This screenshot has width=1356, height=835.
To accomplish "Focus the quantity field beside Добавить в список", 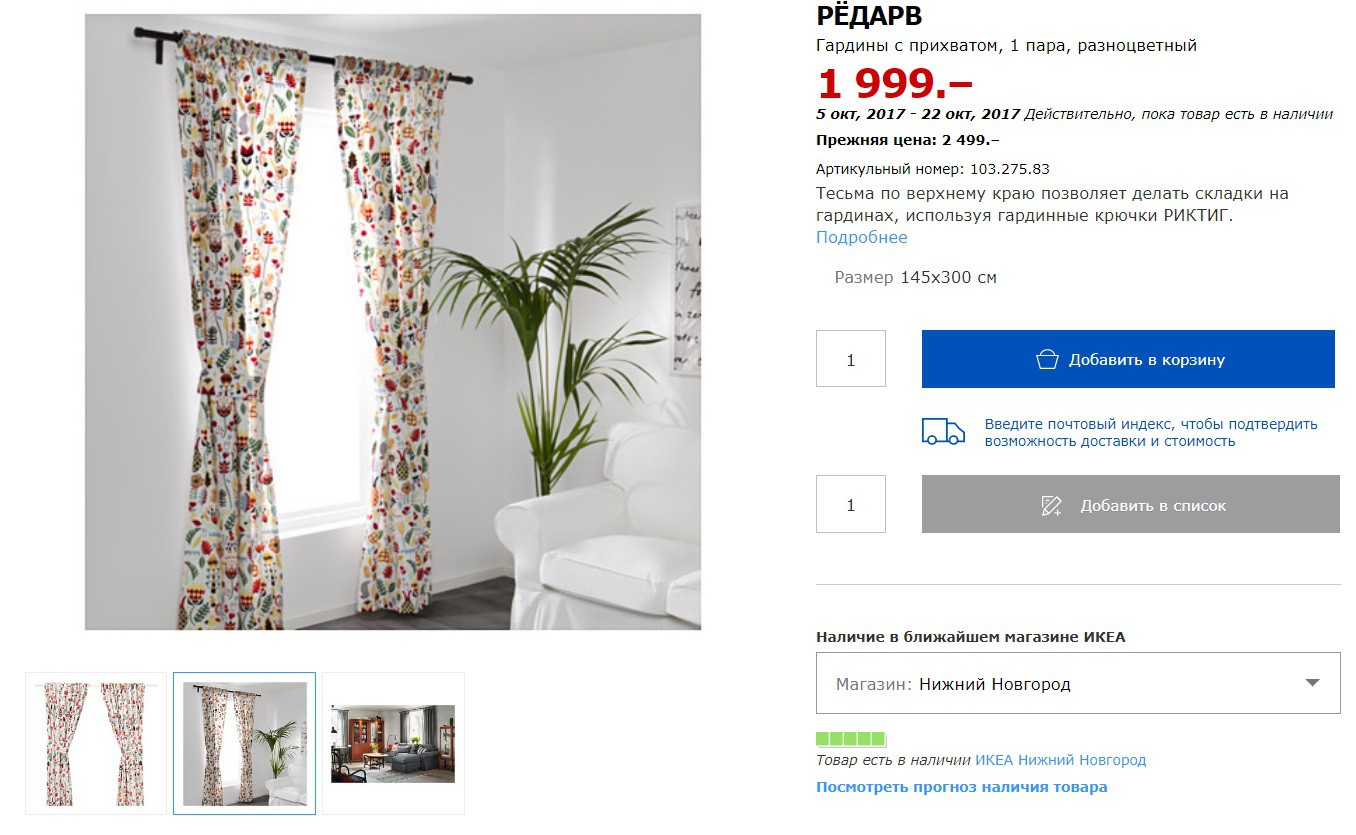I will point(851,504).
